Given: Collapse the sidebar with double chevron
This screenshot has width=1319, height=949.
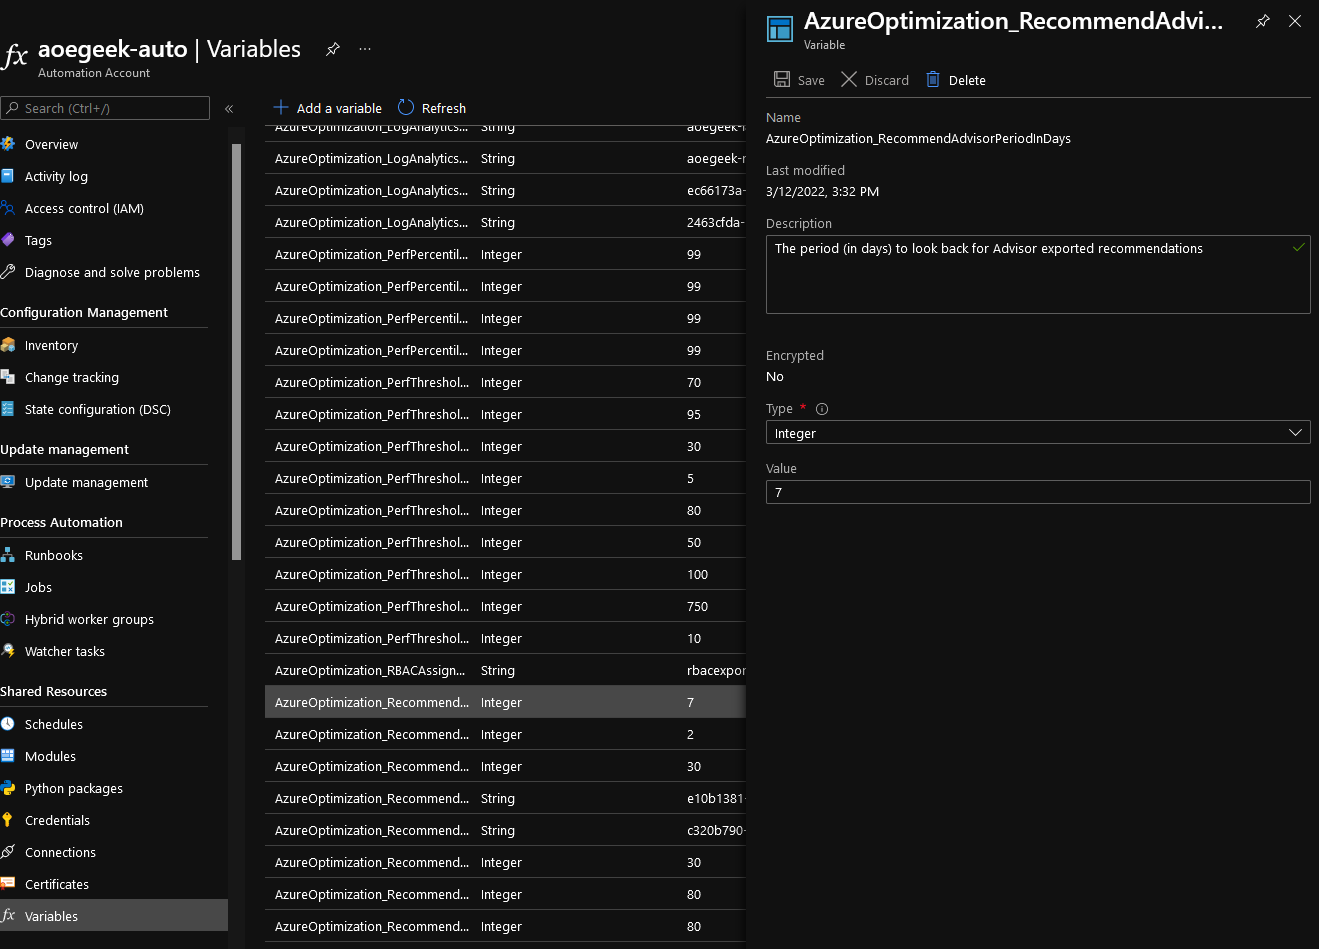Looking at the screenshot, I should [x=229, y=108].
